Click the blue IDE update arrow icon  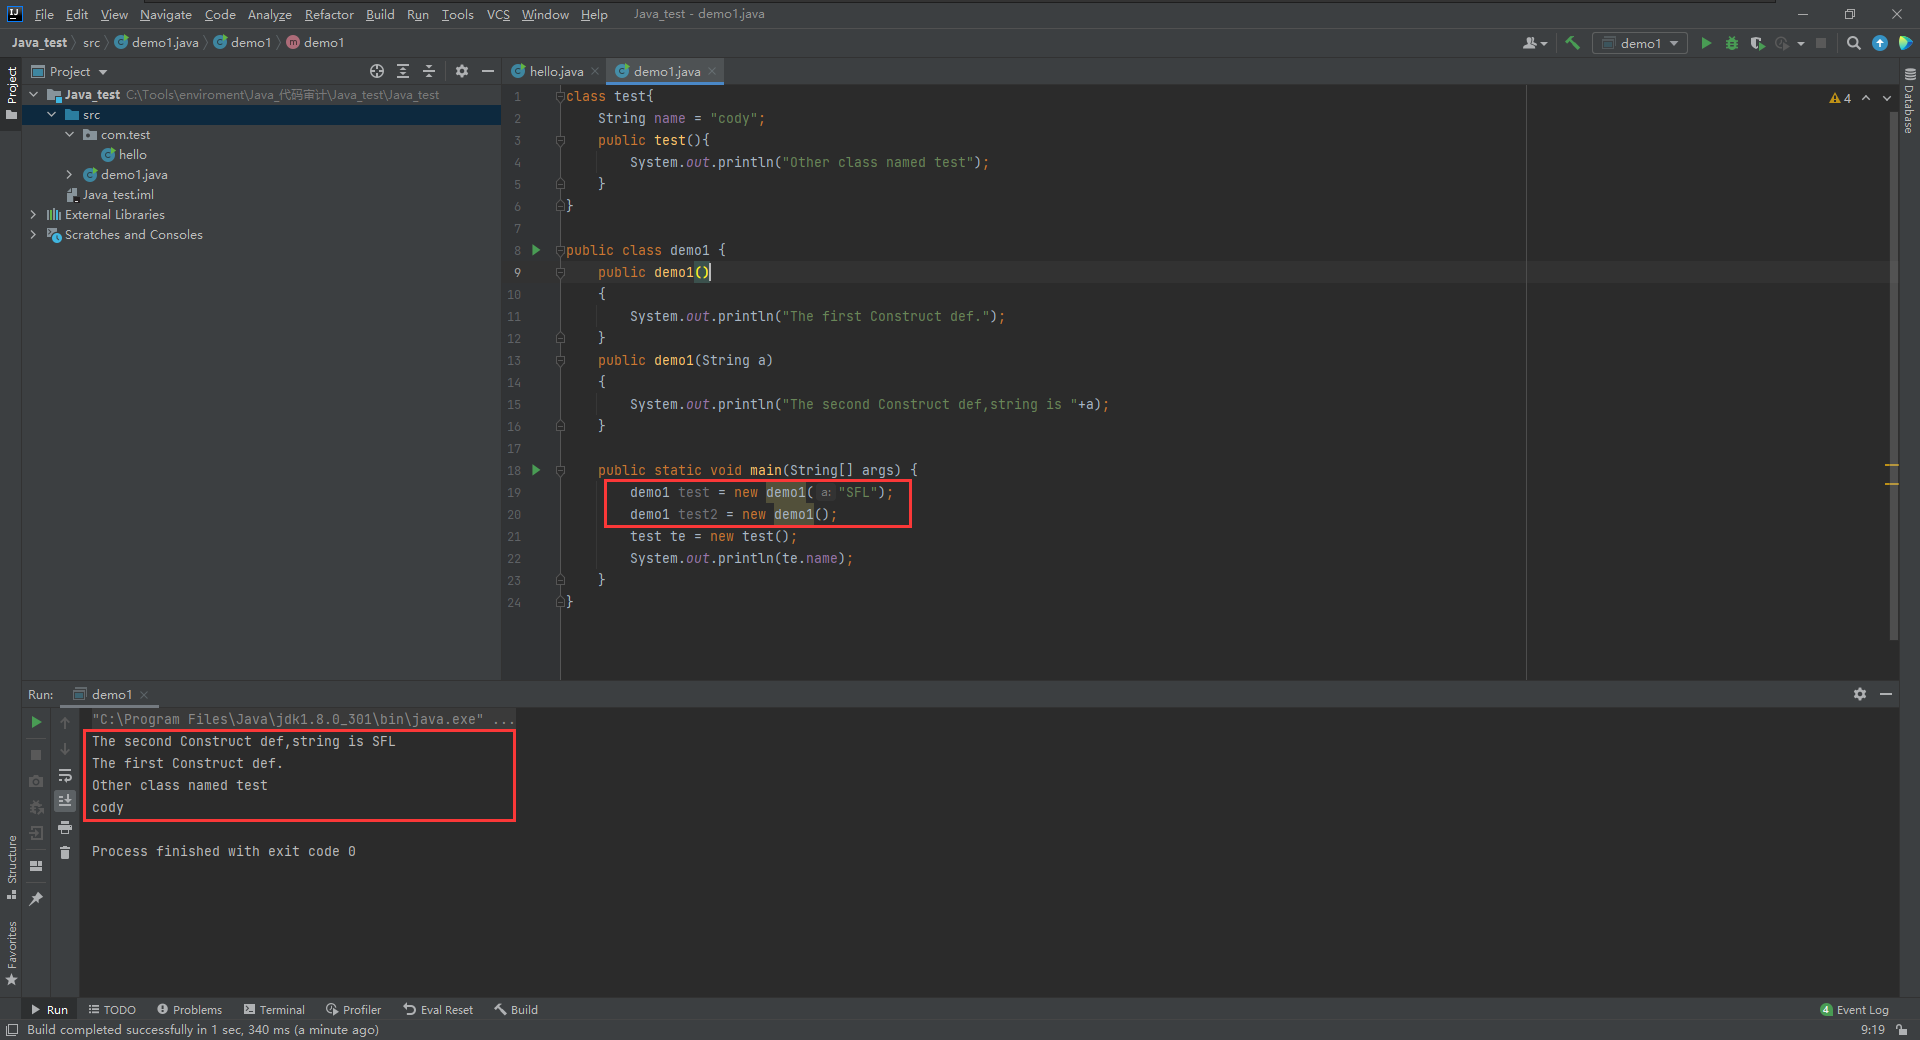click(1880, 43)
